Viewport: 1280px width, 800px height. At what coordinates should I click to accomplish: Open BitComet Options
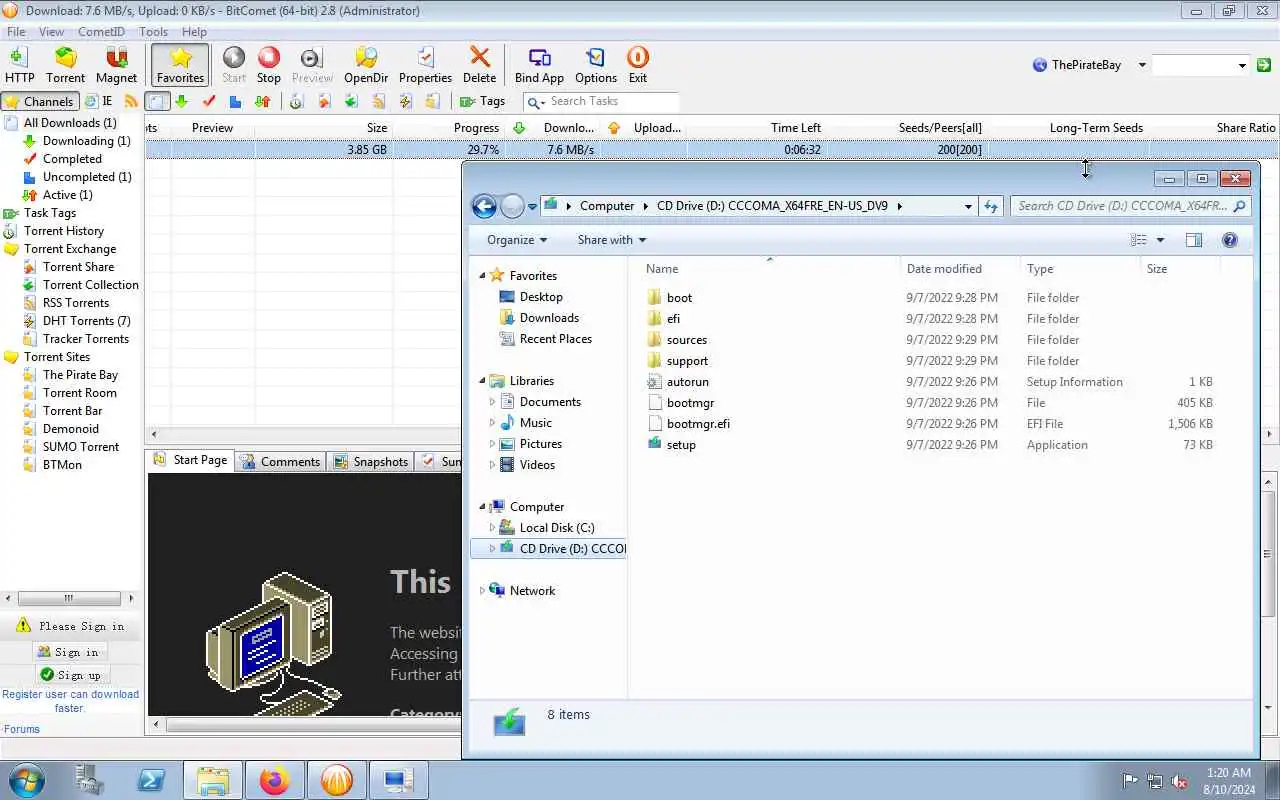596,65
